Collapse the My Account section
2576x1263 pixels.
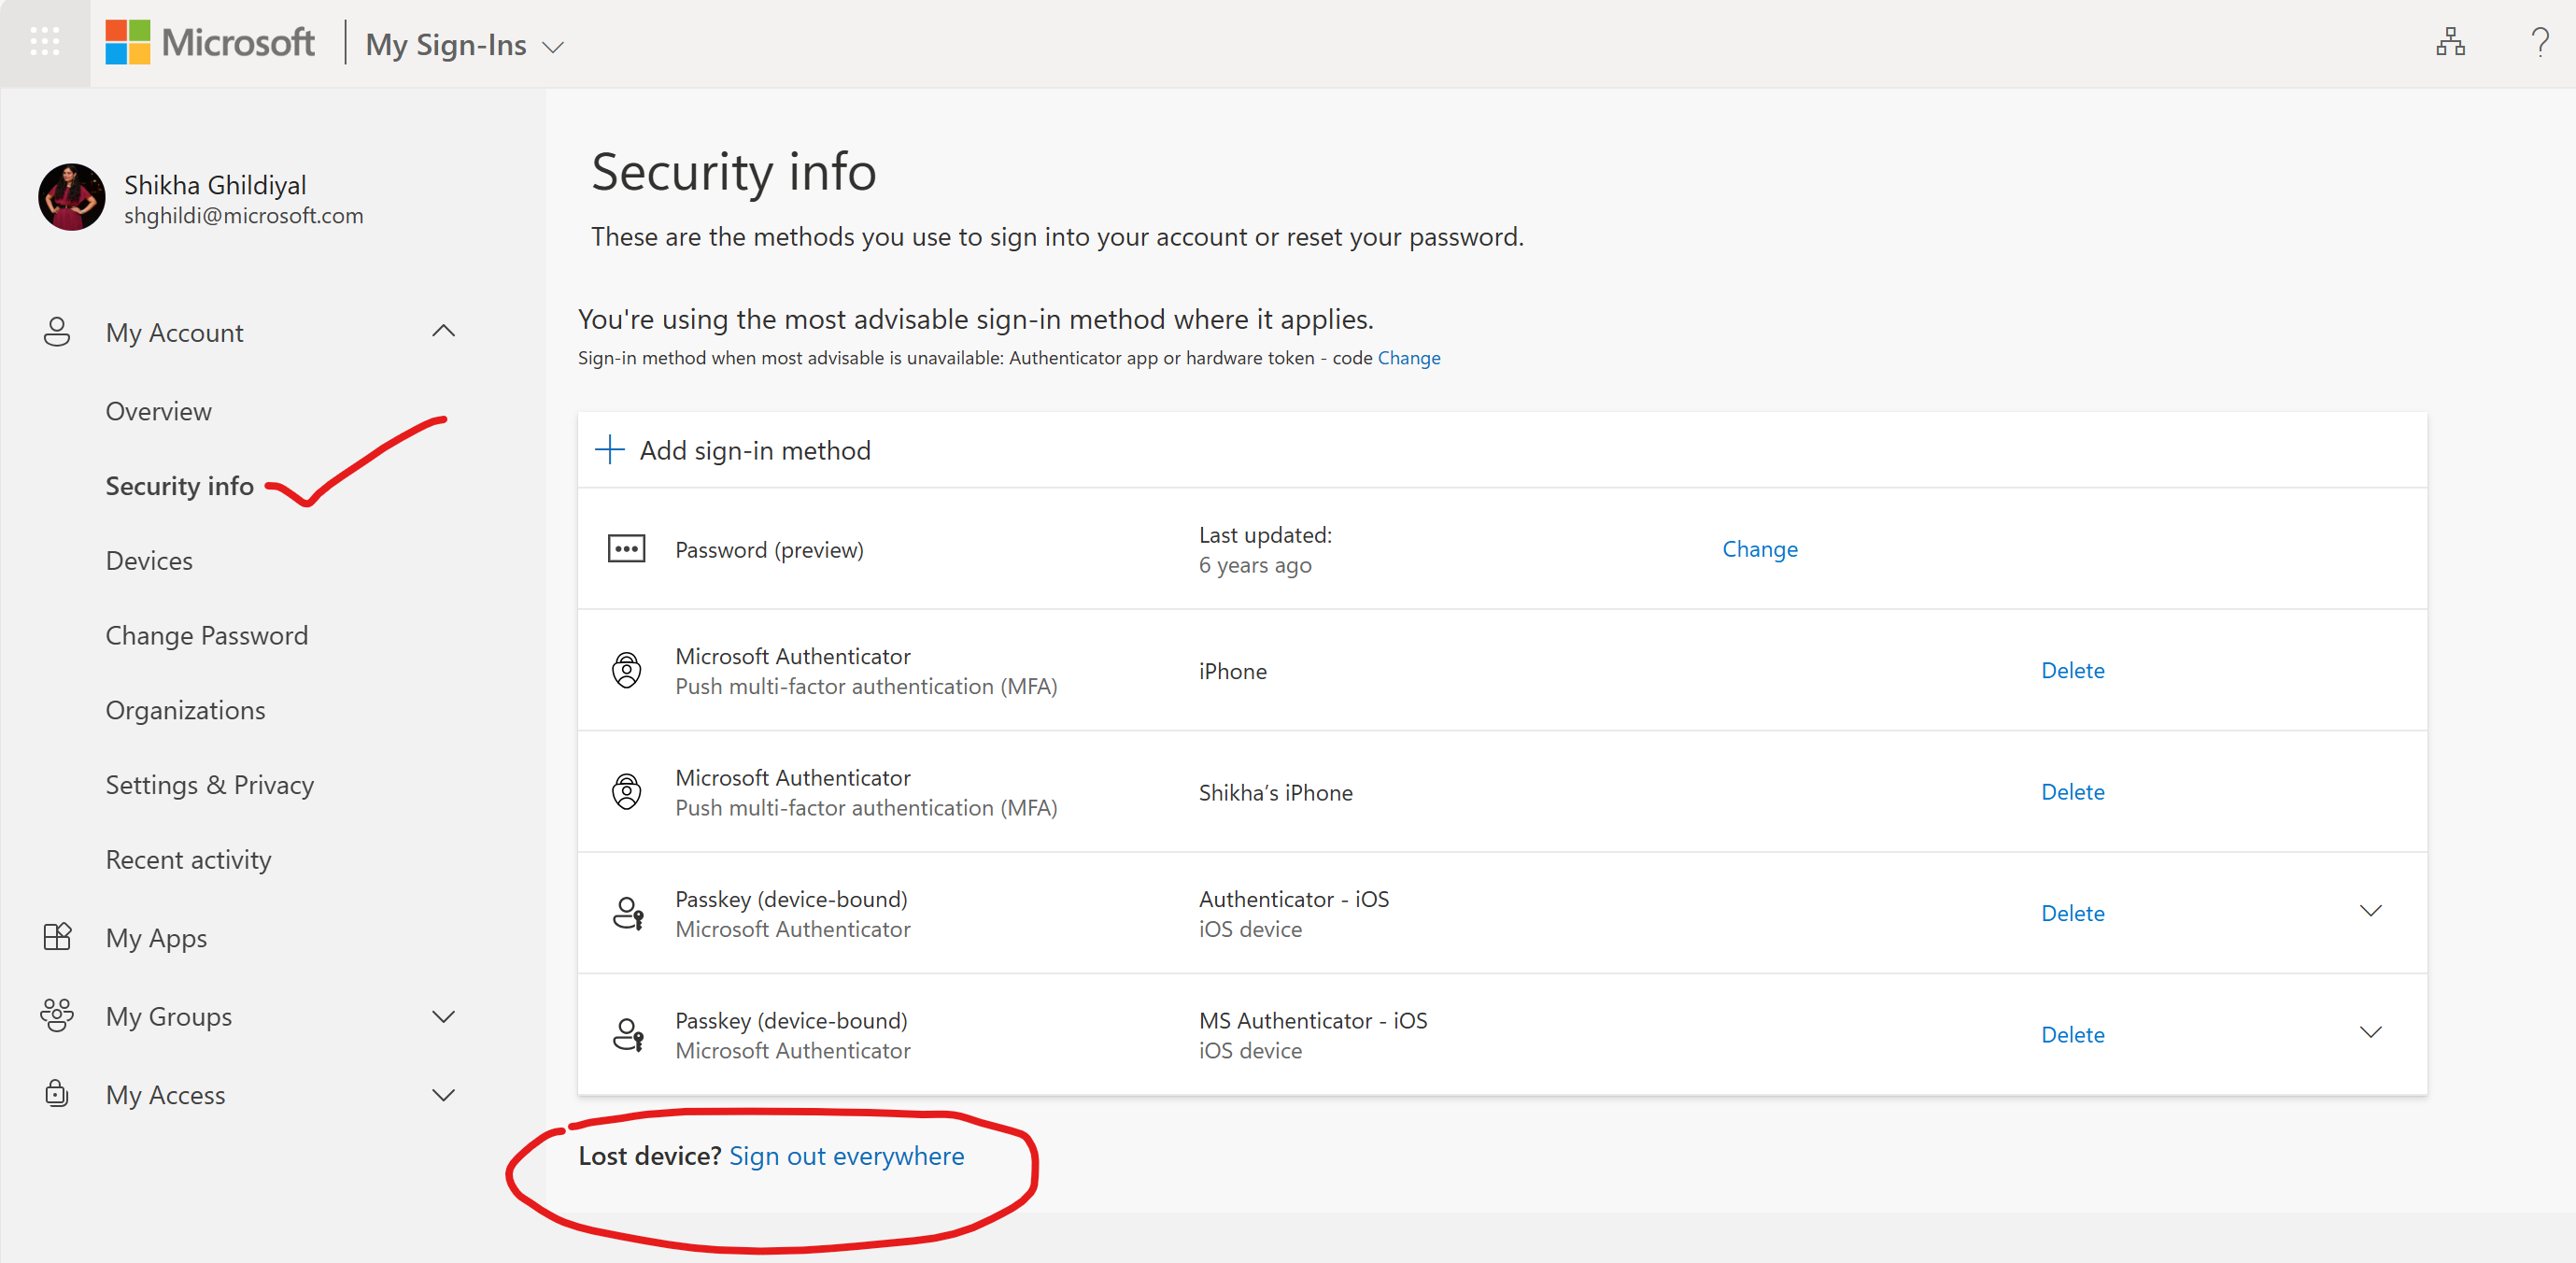click(443, 331)
